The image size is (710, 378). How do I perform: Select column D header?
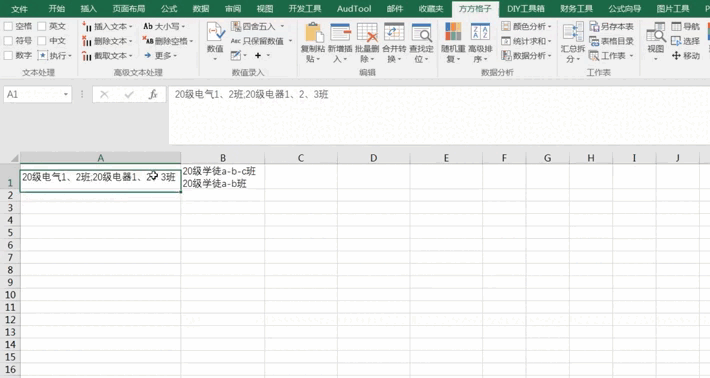point(373,158)
